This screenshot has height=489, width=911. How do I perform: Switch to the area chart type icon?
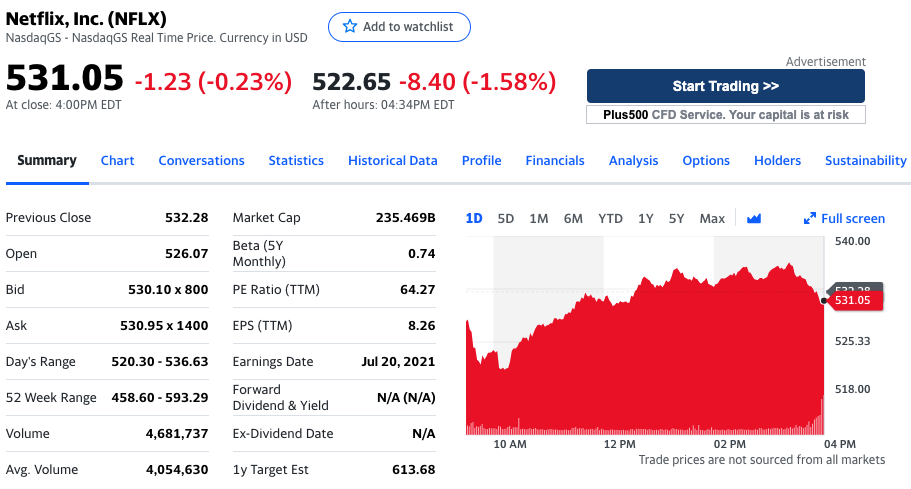click(x=754, y=218)
